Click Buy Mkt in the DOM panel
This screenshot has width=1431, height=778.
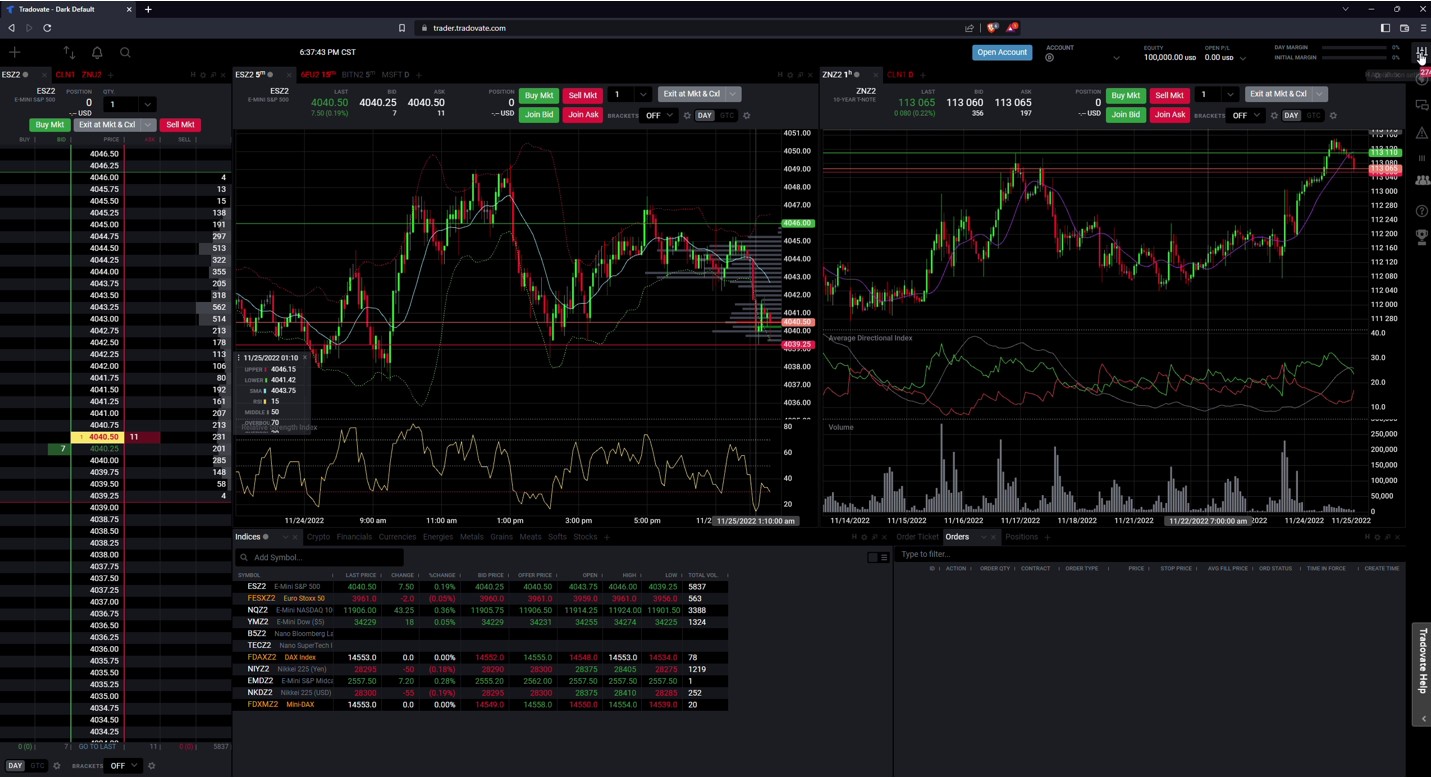tap(49, 125)
